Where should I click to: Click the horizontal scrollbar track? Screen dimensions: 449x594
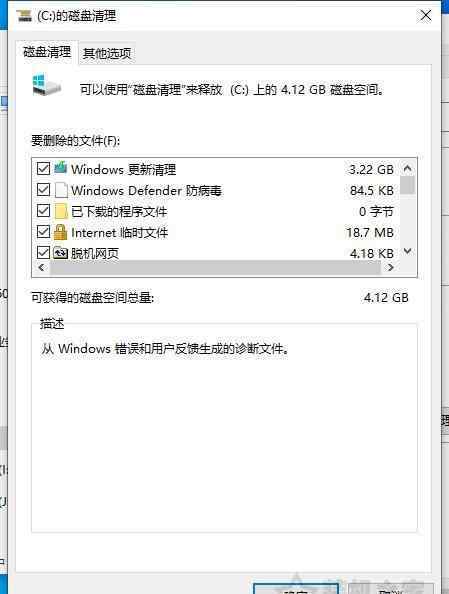[x=215, y=267]
